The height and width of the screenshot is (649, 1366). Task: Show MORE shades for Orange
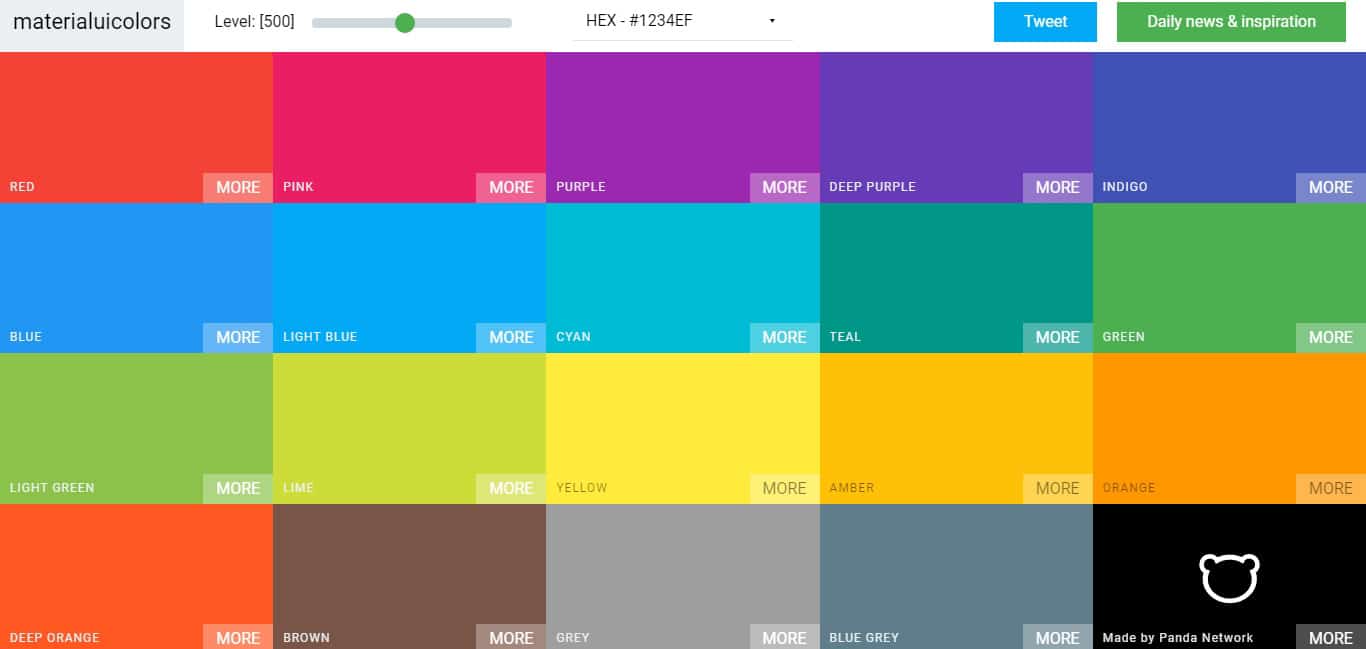click(x=1331, y=489)
